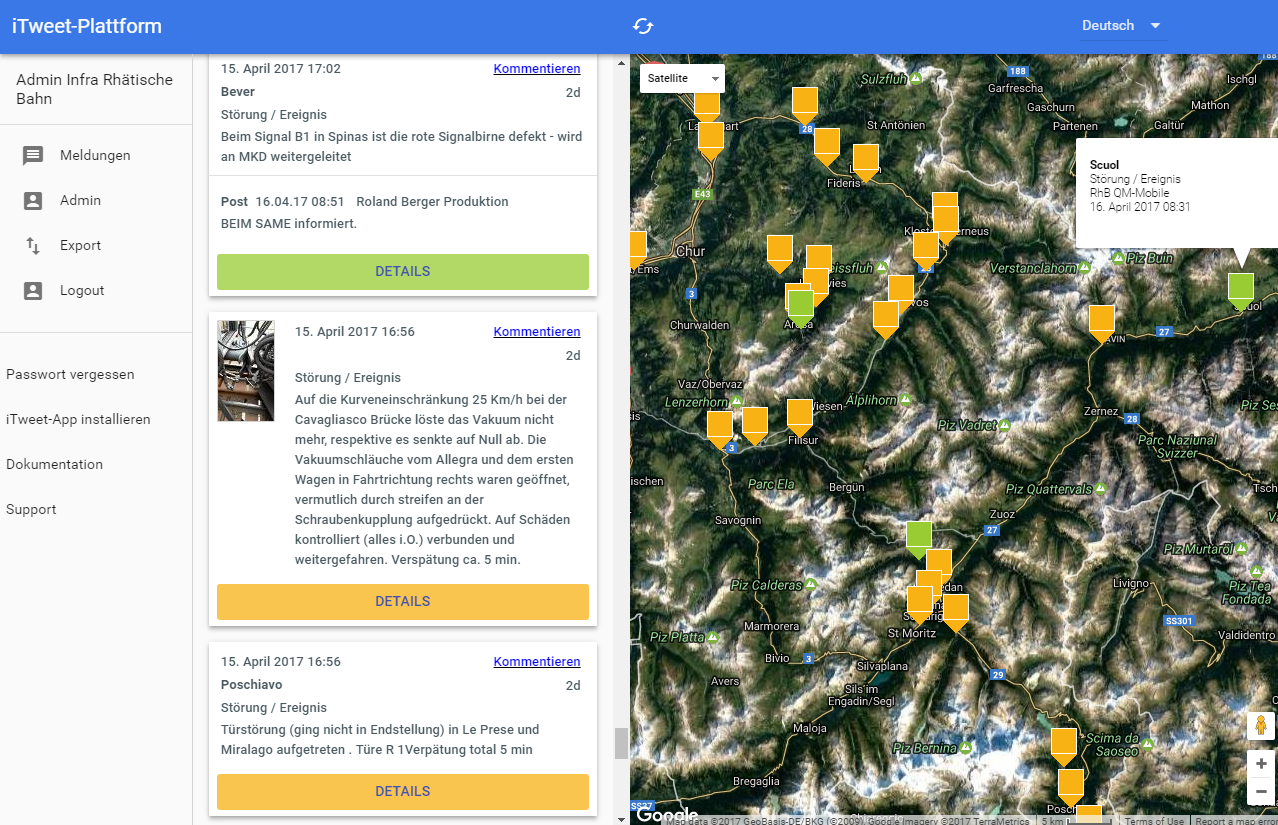Click the Piz Buin label on the map
1278x825 pixels.
tap(1150, 258)
